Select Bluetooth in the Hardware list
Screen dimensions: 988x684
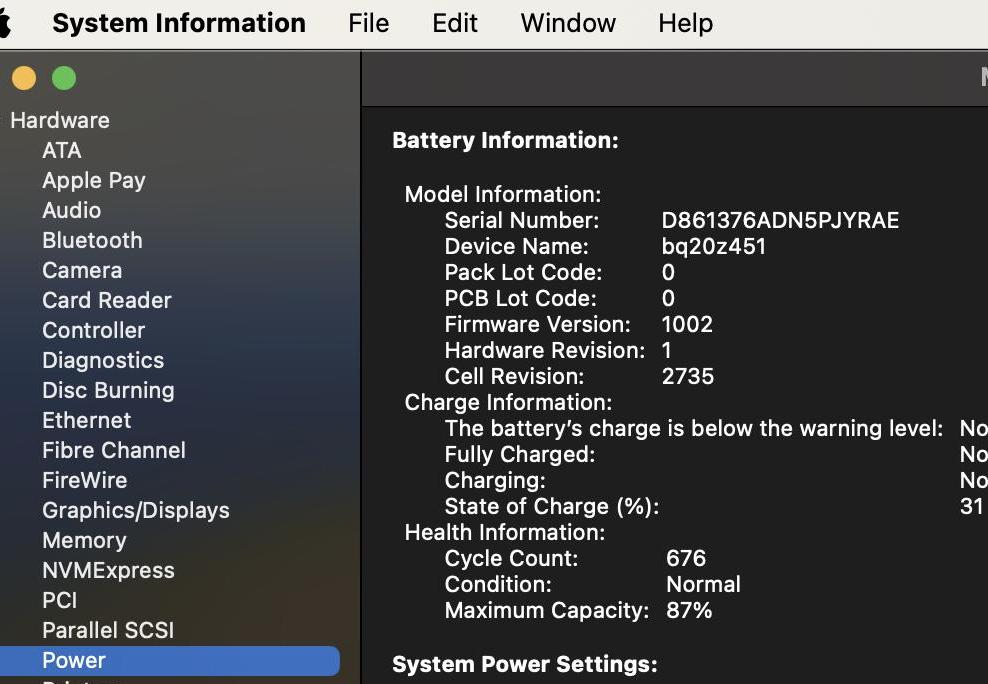tap(92, 240)
